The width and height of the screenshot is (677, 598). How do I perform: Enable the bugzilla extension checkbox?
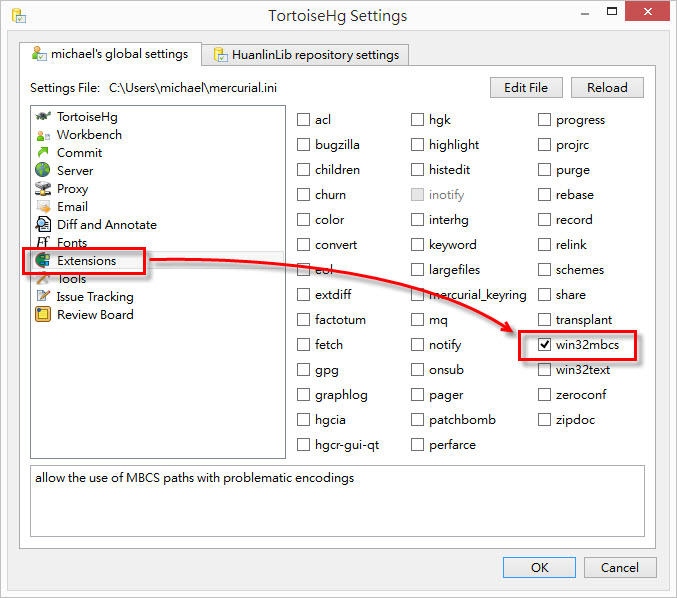point(304,145)
